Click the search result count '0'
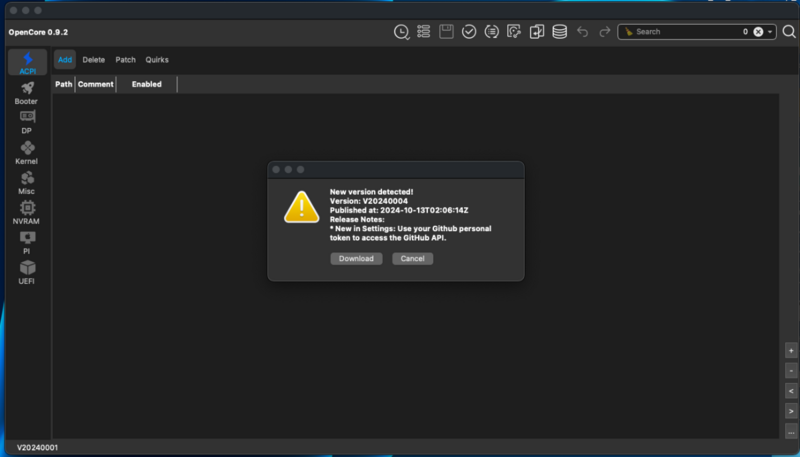The width and height of the screenshot is (800, 457). tap(745, 32)
